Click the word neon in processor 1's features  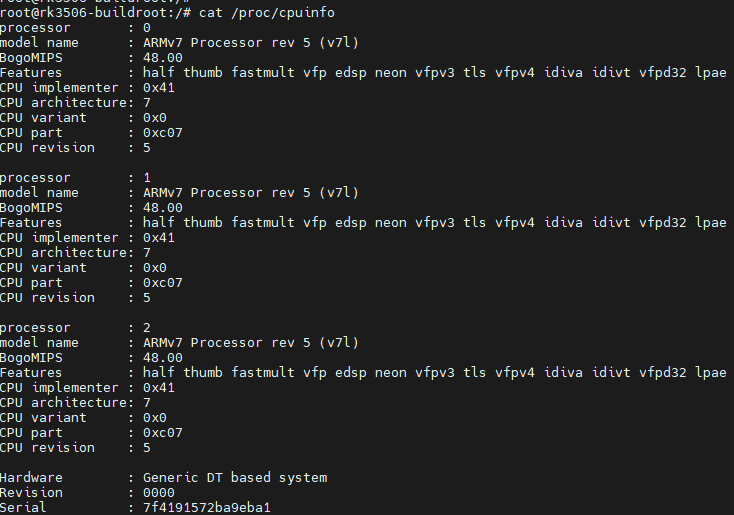point(391,222)
